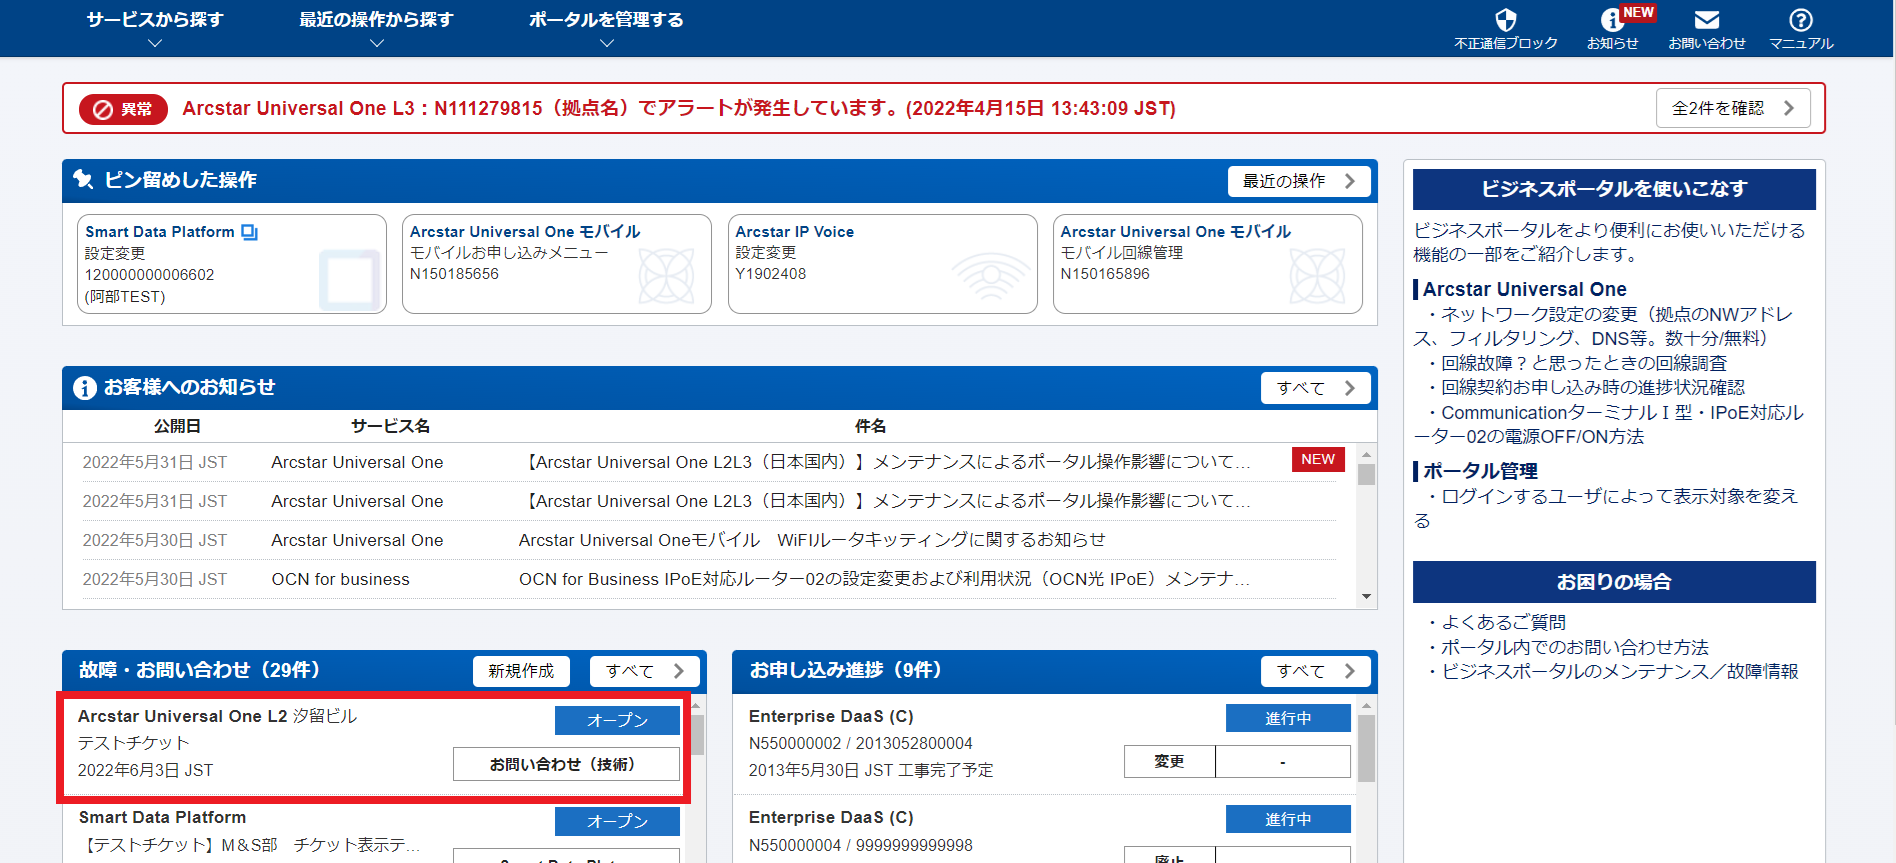
Task: Click scroll up arrow of notices list
Action: [1366, 453]
